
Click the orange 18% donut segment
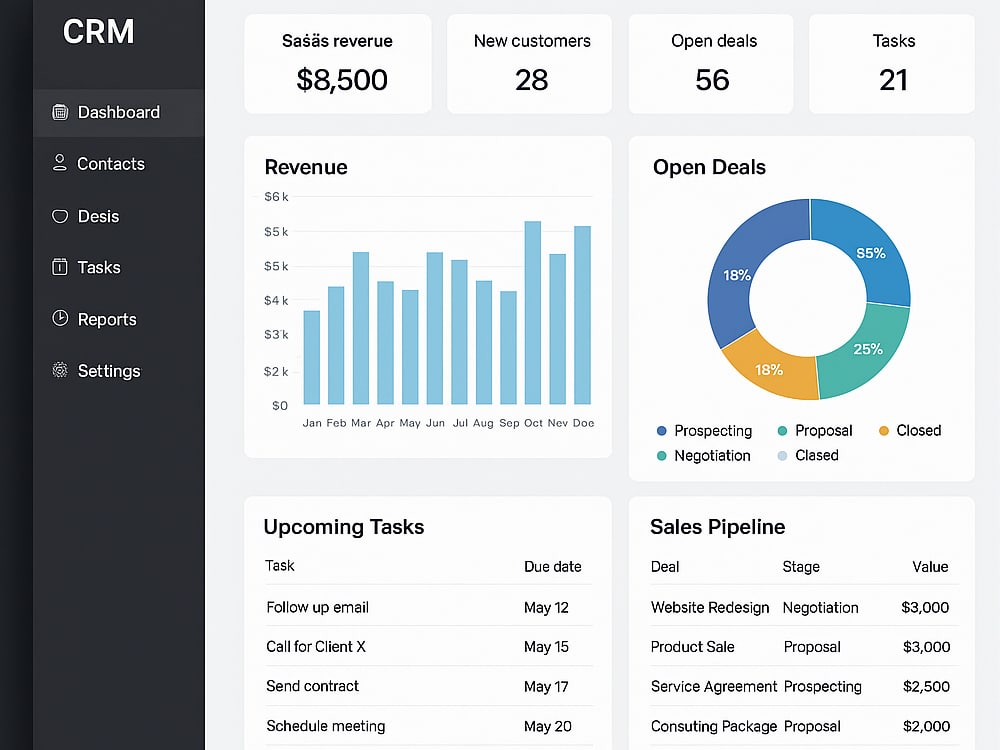(768, 370)
